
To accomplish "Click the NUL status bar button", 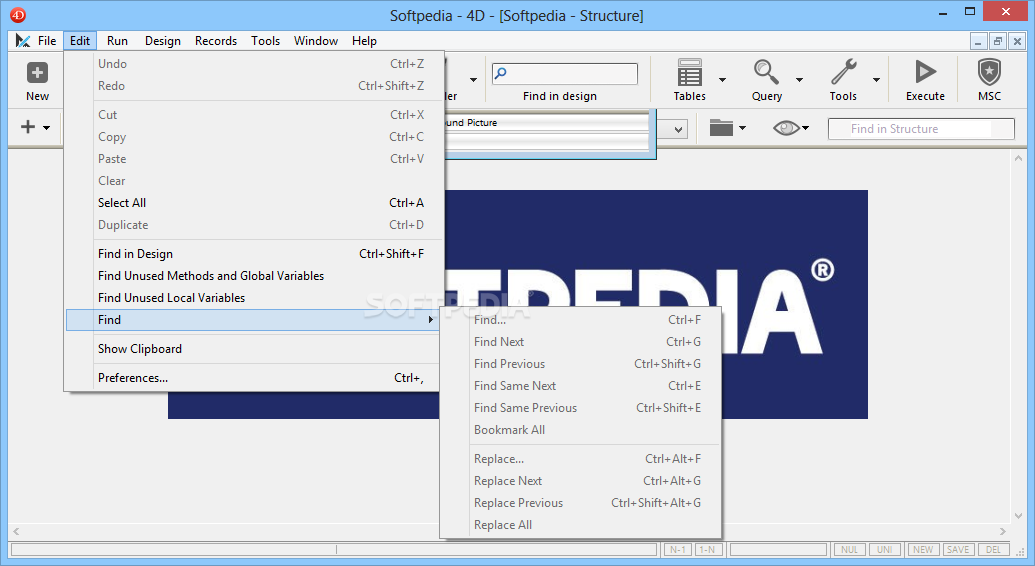I will click(x=849, y=549).
